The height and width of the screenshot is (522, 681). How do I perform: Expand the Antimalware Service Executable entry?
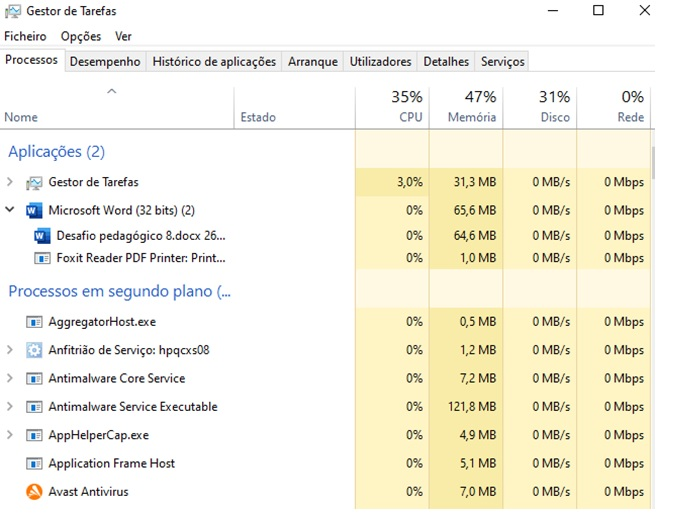(x=10, y=407)
